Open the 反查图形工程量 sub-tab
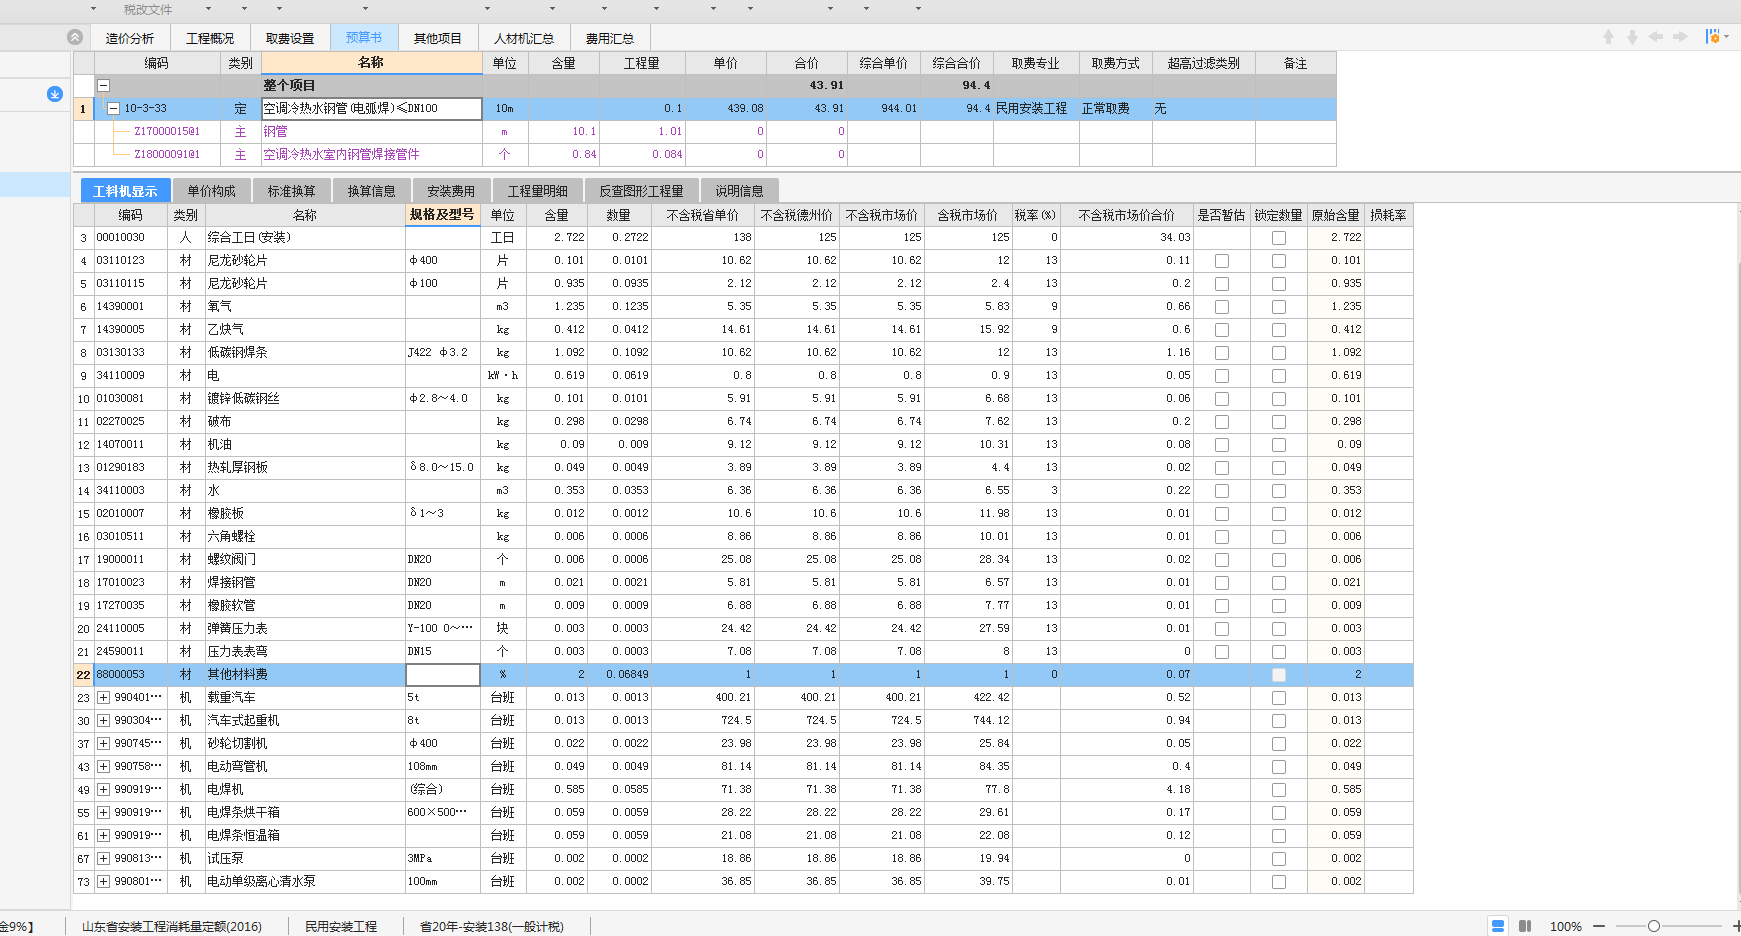 (642, 191)
